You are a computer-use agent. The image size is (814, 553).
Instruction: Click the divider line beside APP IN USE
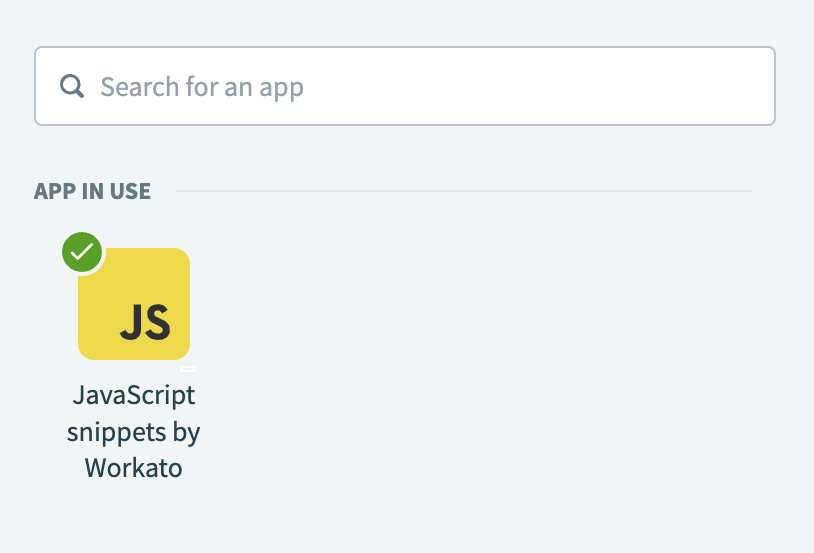464,191
